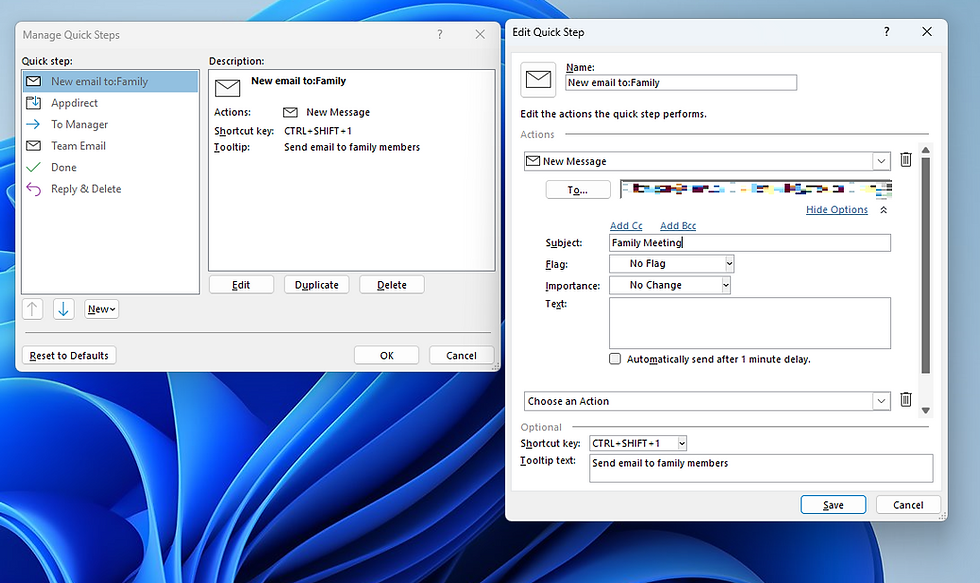Click the Tooltip text field
Image resolution: width=980 pixels, height=583 pixels.
pyautogui.click(x=761, y=468)
